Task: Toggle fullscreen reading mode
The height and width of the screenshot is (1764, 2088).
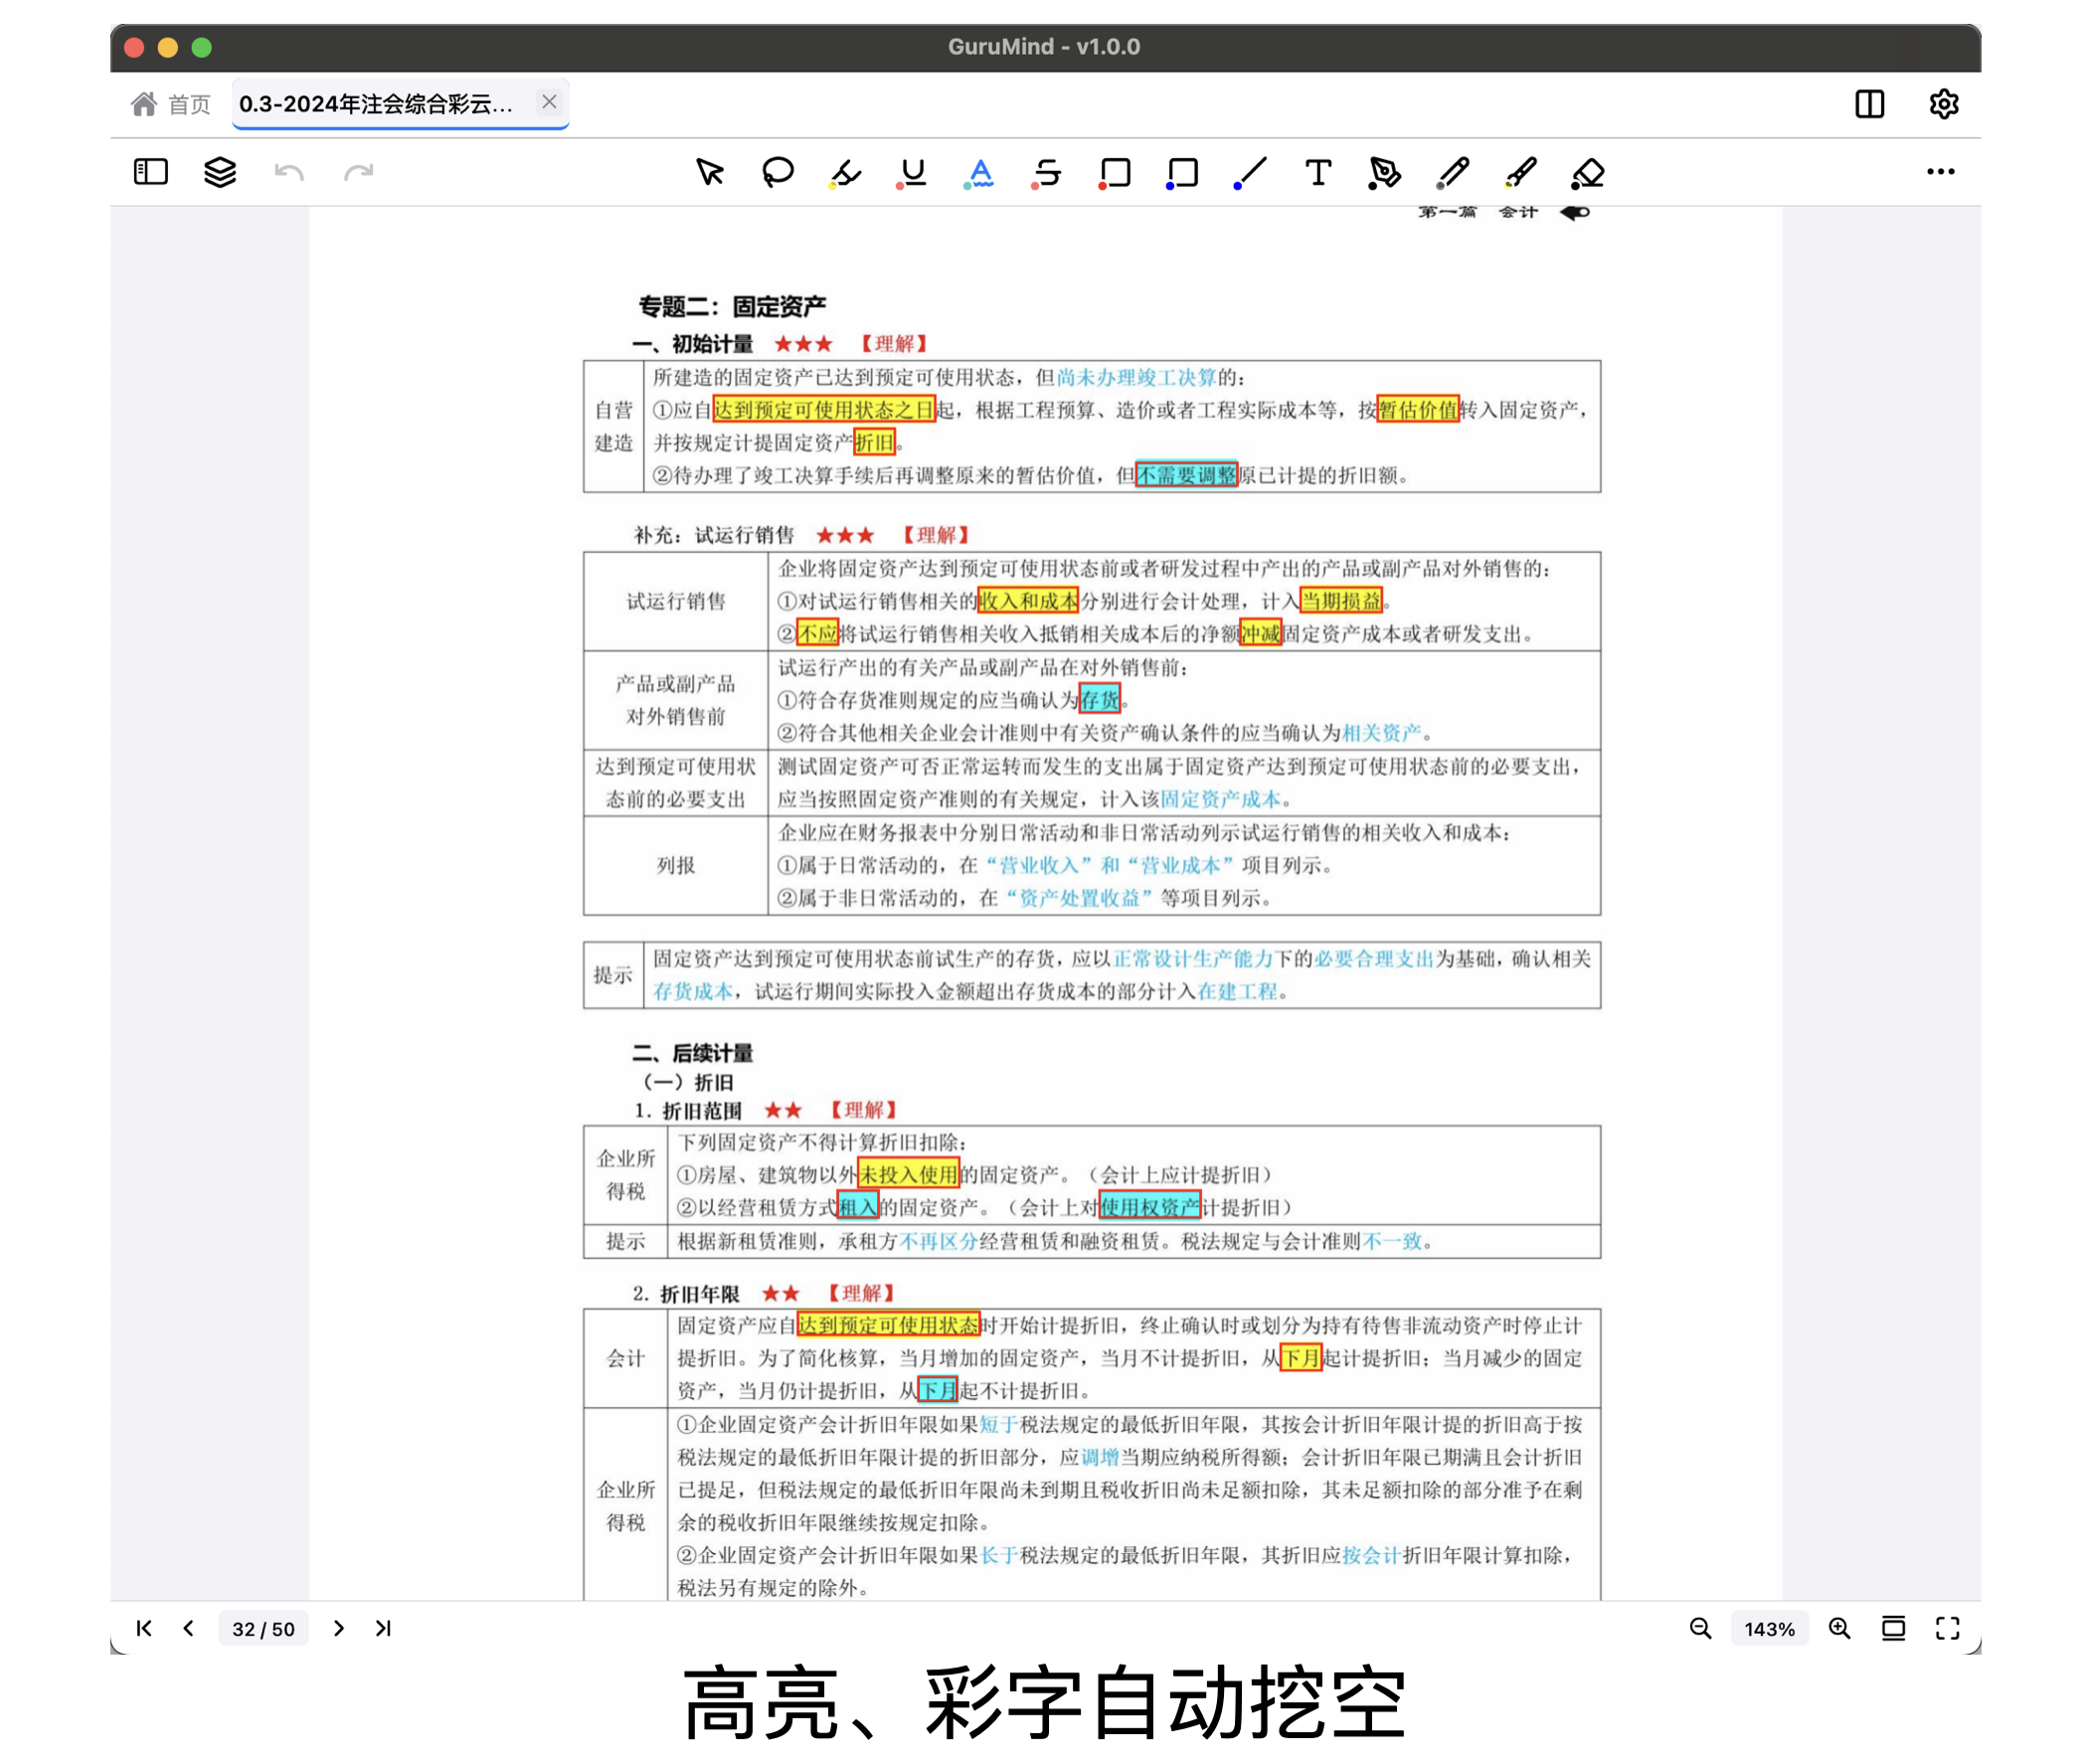Action: pyautogui.click(x=1947, y=1628)
